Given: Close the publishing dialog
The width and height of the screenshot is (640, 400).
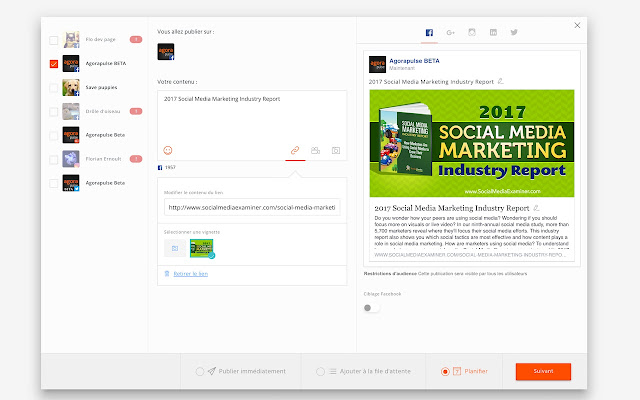Looking at the screenshot, I should click(577, 25).
